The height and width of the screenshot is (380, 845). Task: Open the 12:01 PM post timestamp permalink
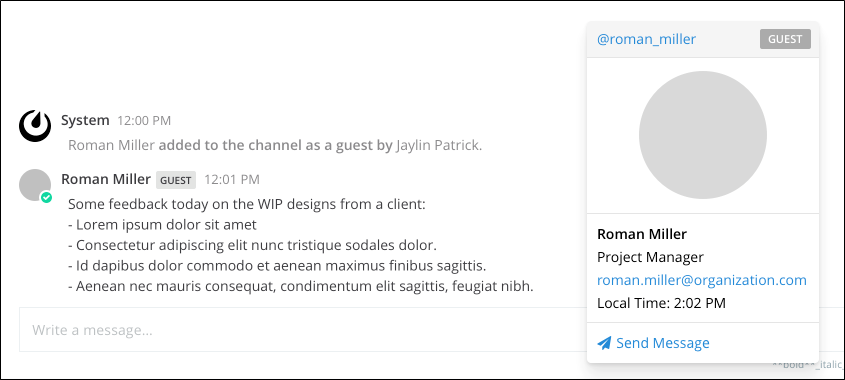pyautogui.click(x=232, y=179)
